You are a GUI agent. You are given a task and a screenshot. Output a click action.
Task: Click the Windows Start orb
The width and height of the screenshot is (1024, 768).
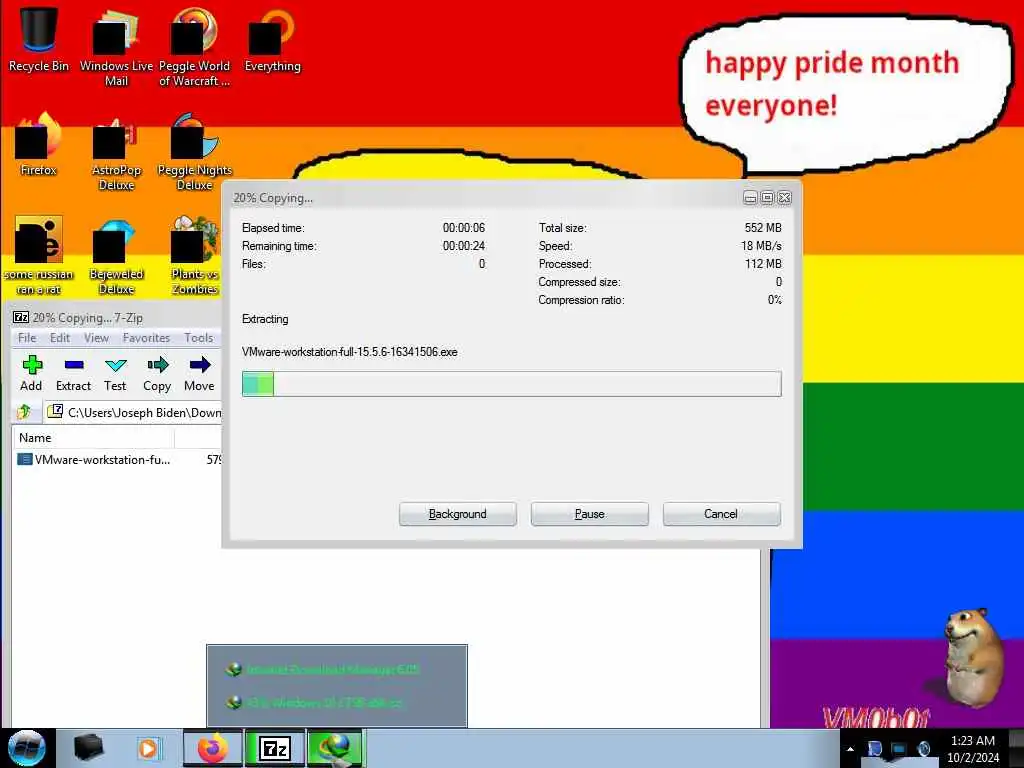pos(26,748)
